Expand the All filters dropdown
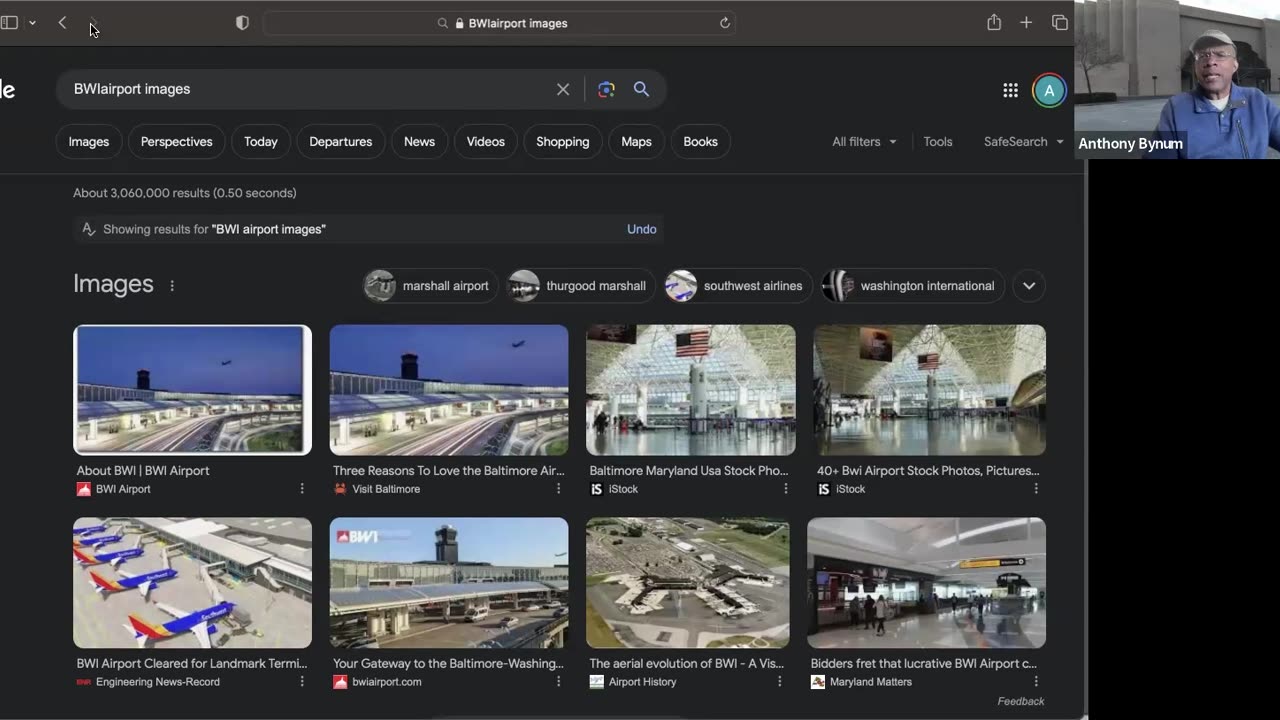The width and height of the screenshot is (1280, 720). [864, 142]
